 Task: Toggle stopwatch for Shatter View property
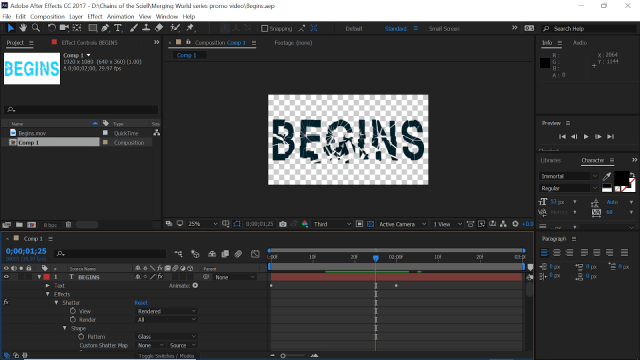click(73, 311)
